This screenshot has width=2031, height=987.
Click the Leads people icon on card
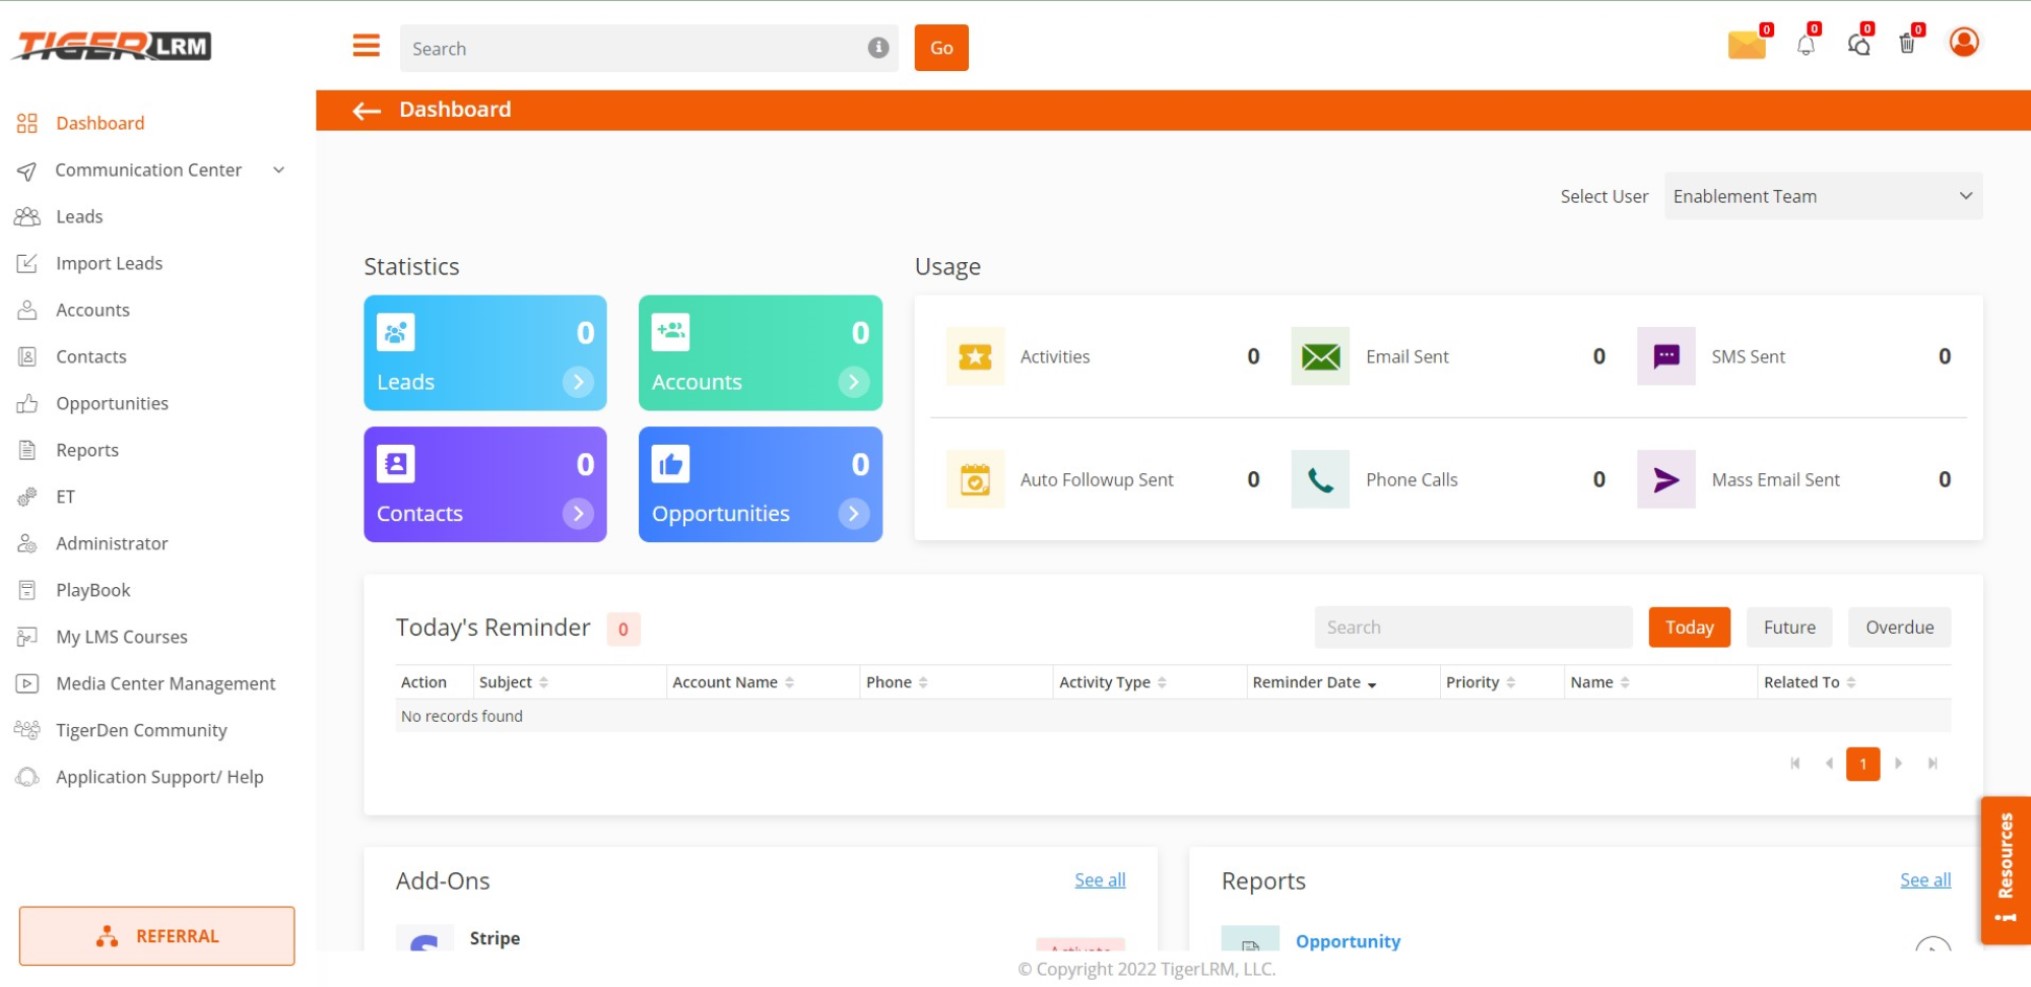pos(396,332)
